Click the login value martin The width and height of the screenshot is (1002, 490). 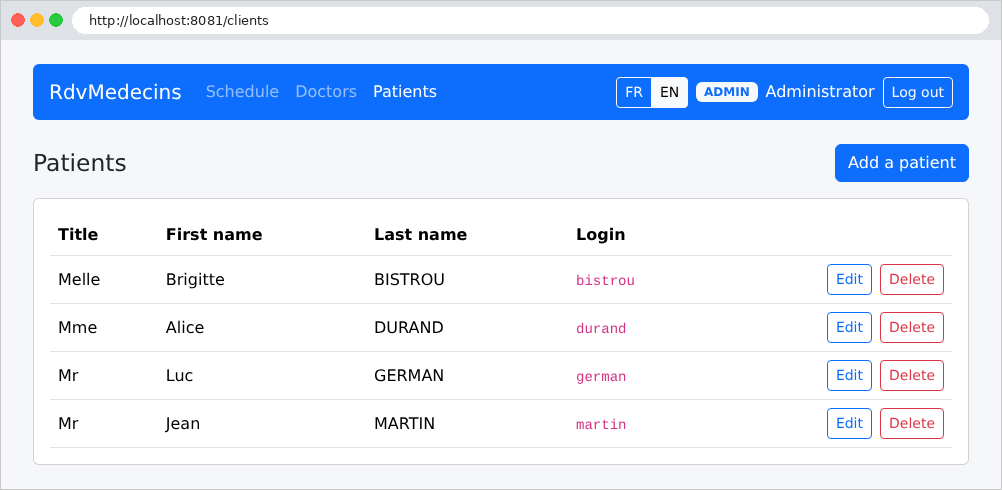pyautogui.click(x=601, y=424)
